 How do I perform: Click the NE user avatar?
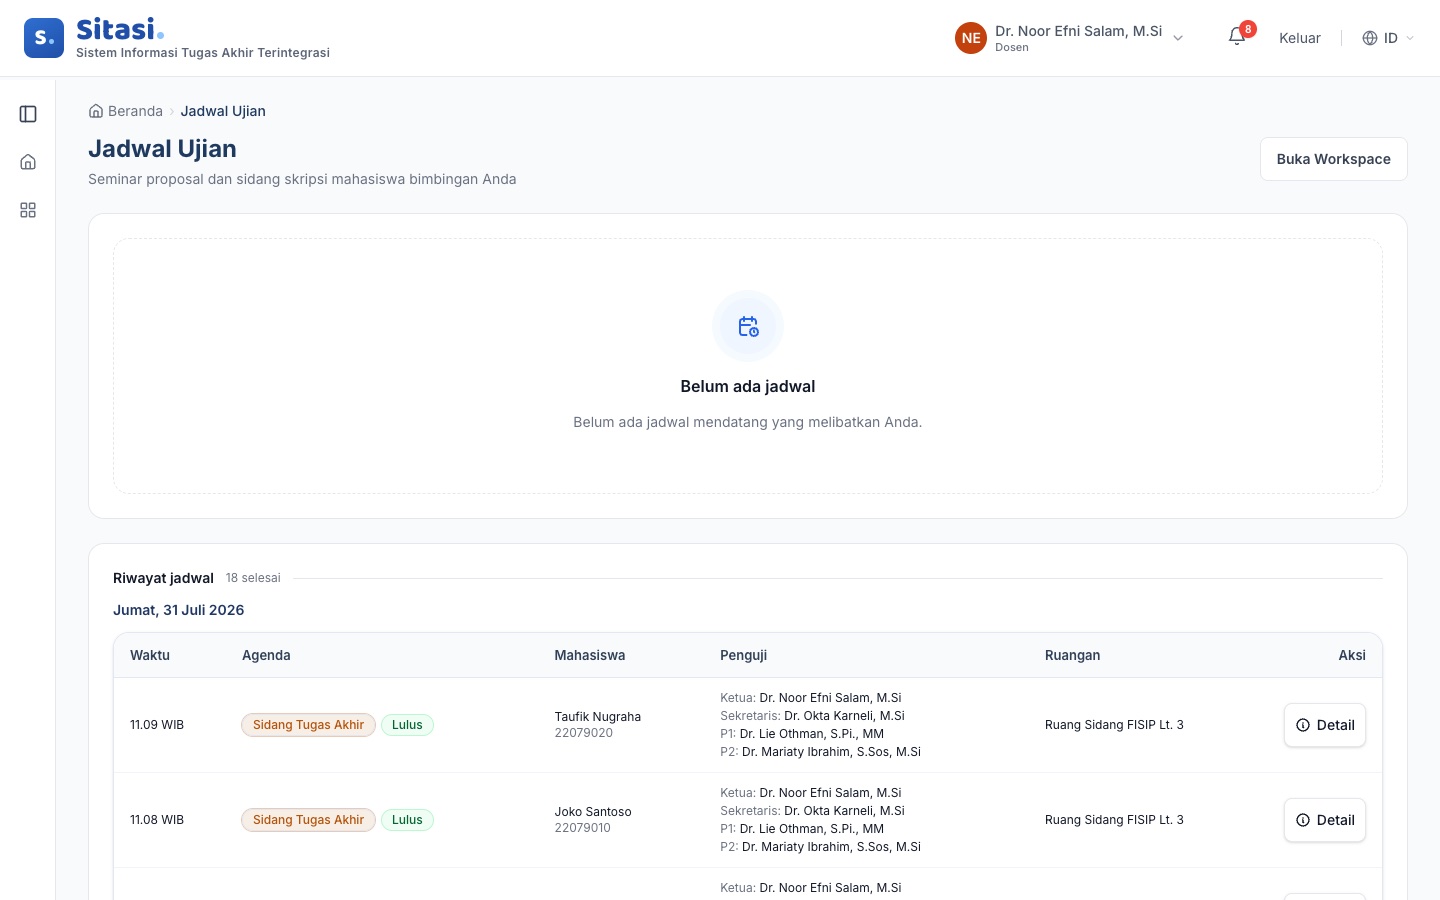coord(971,38)
